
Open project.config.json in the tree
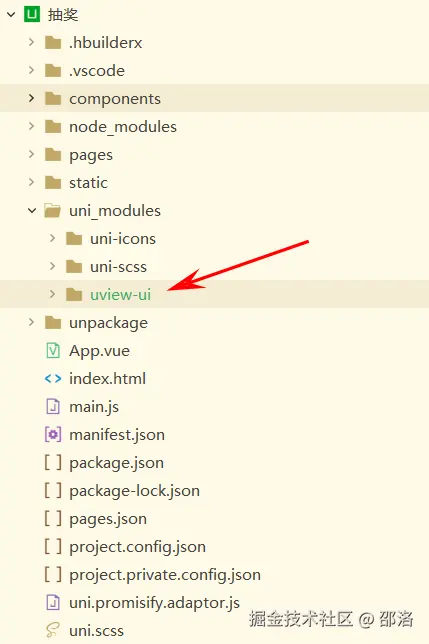coord(138,547)
